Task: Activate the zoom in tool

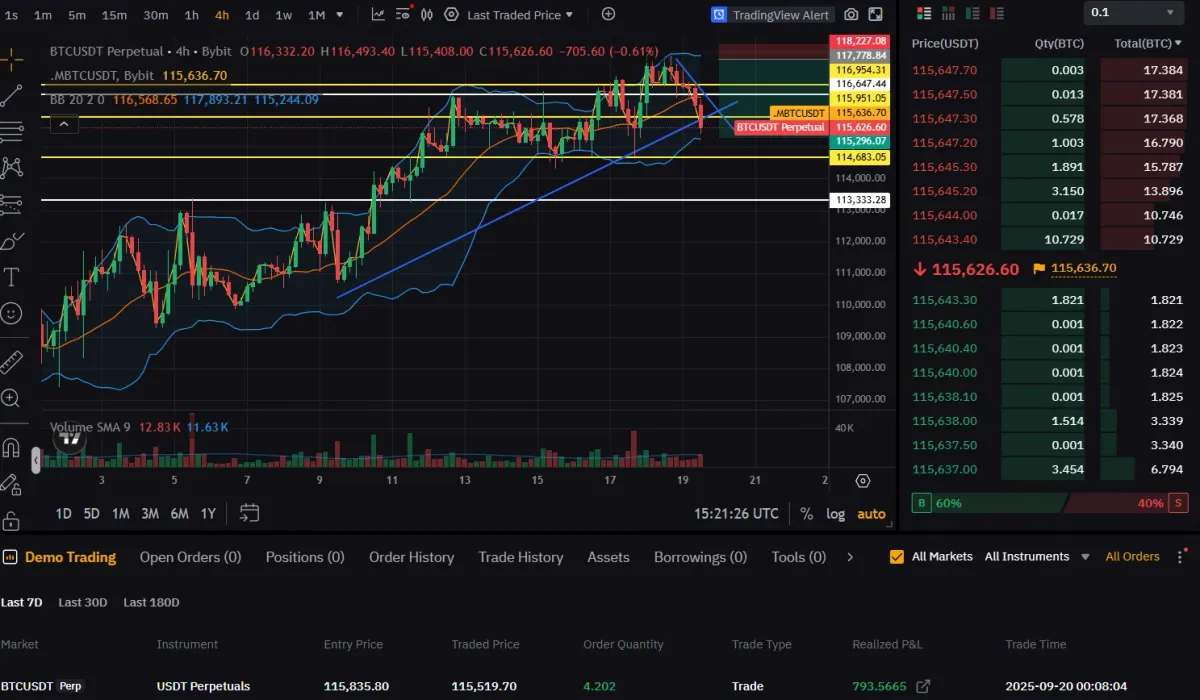Action: [11, 398]
